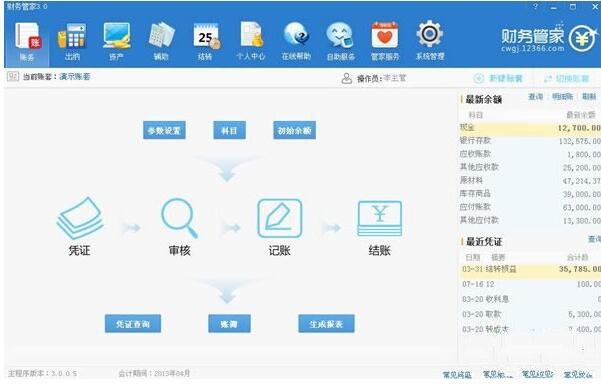Screen dimensions: 601x388
Task: Click the 初始余额 button
Action: point(294,130)
